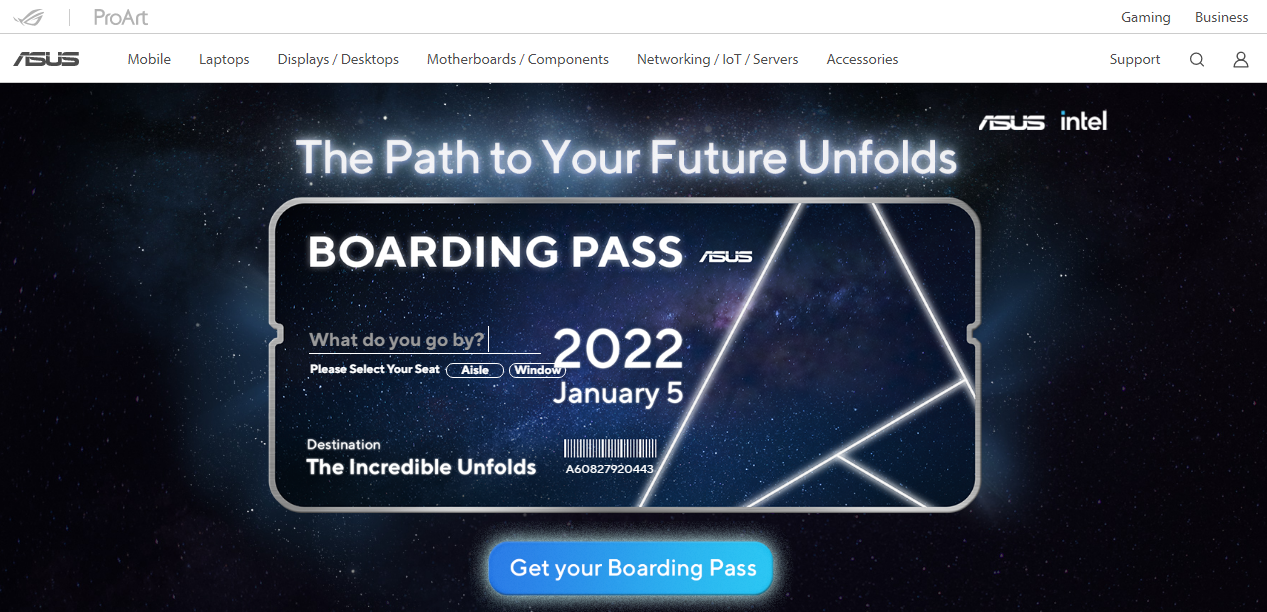Screen dimensions: 1267x612
Task: Expand the Mobile menu
Action: pos(149,59)
